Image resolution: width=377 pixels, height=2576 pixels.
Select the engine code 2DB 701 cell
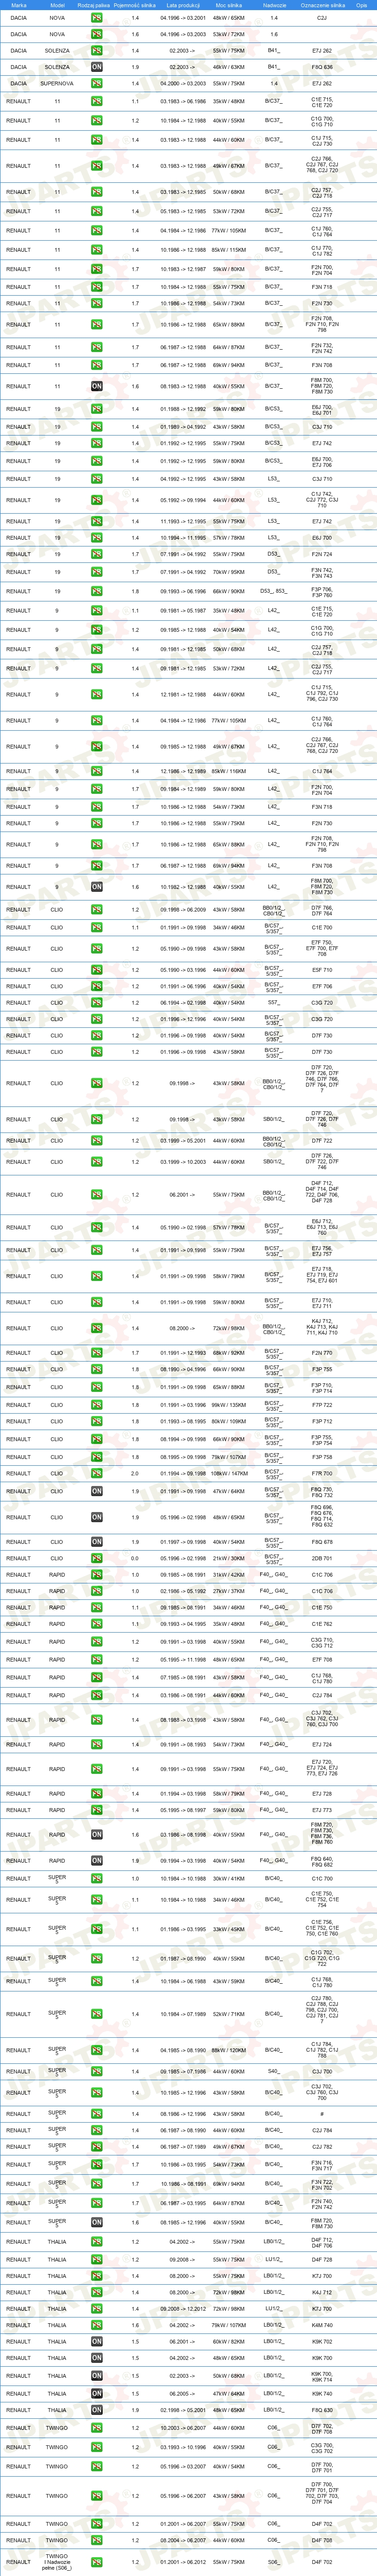point(322,1558)
